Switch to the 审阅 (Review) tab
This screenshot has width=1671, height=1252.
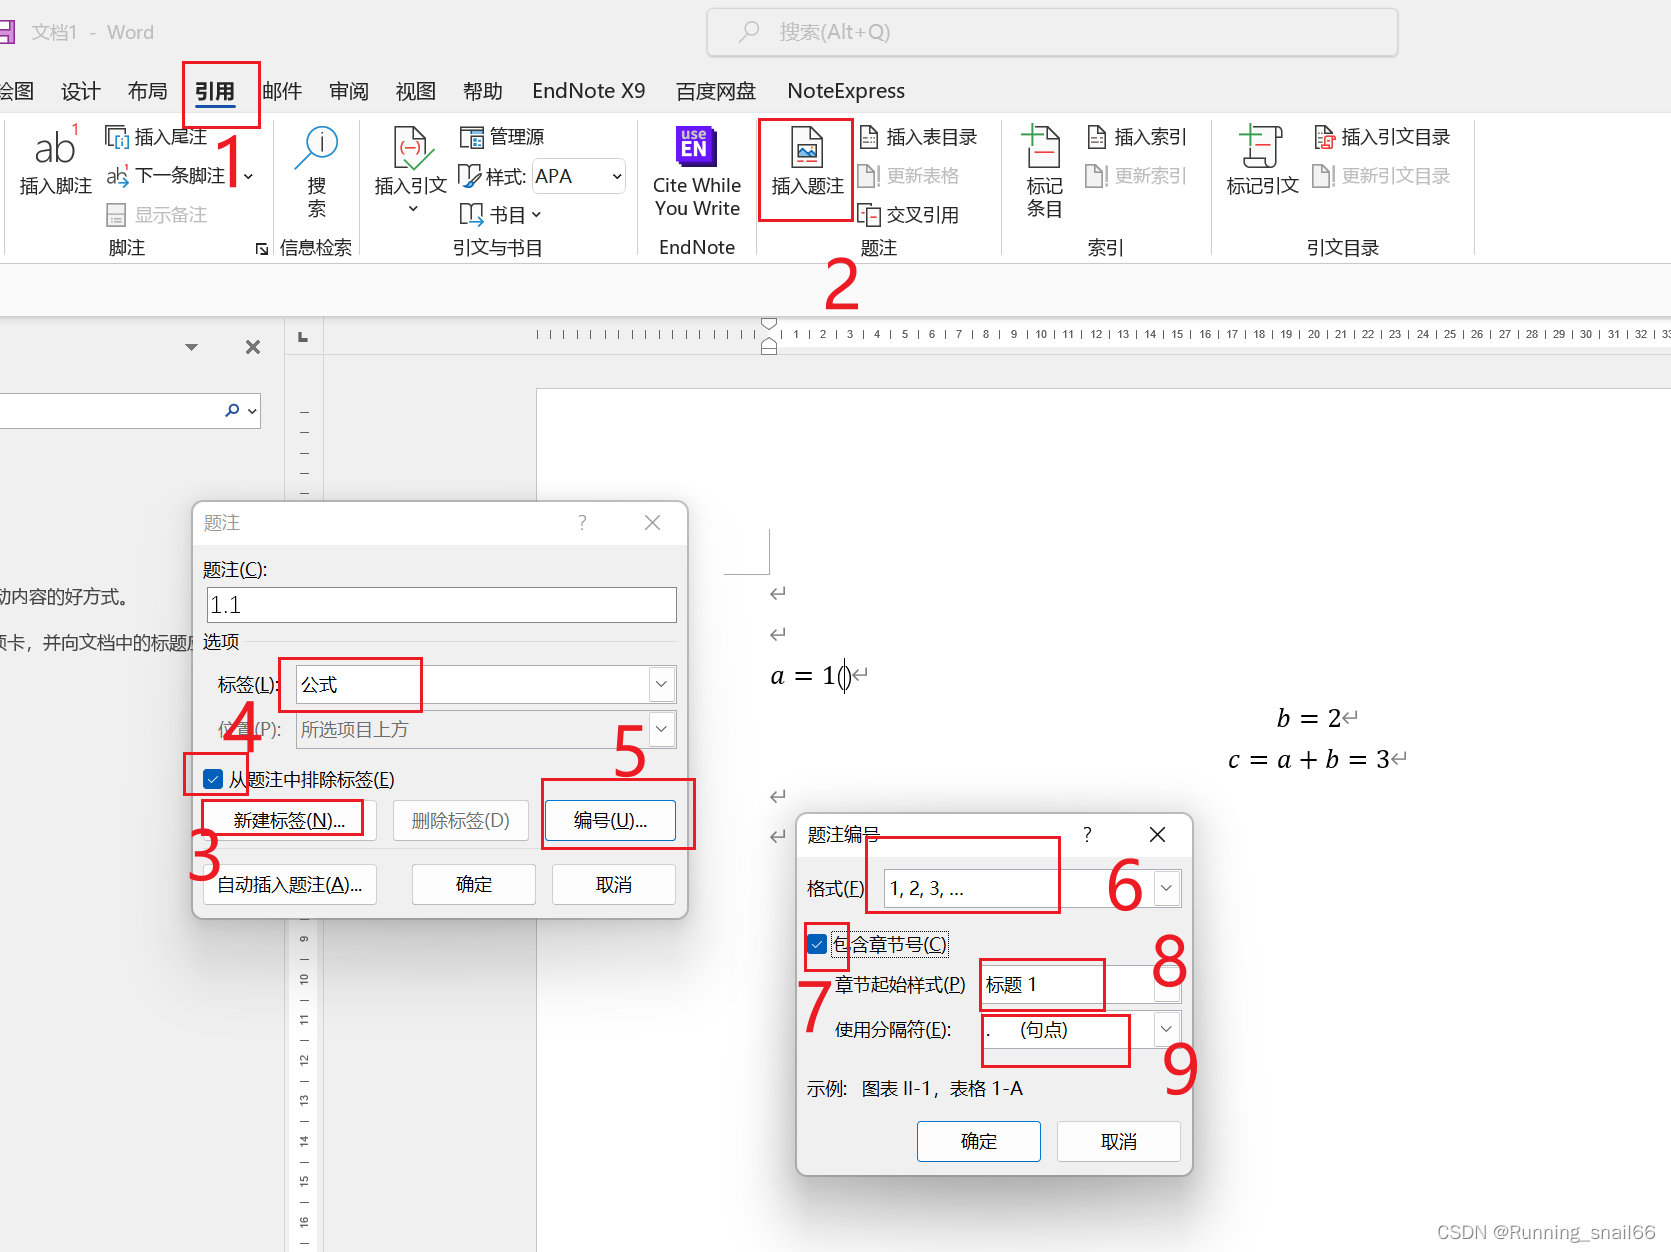click(x=349, y=92)
